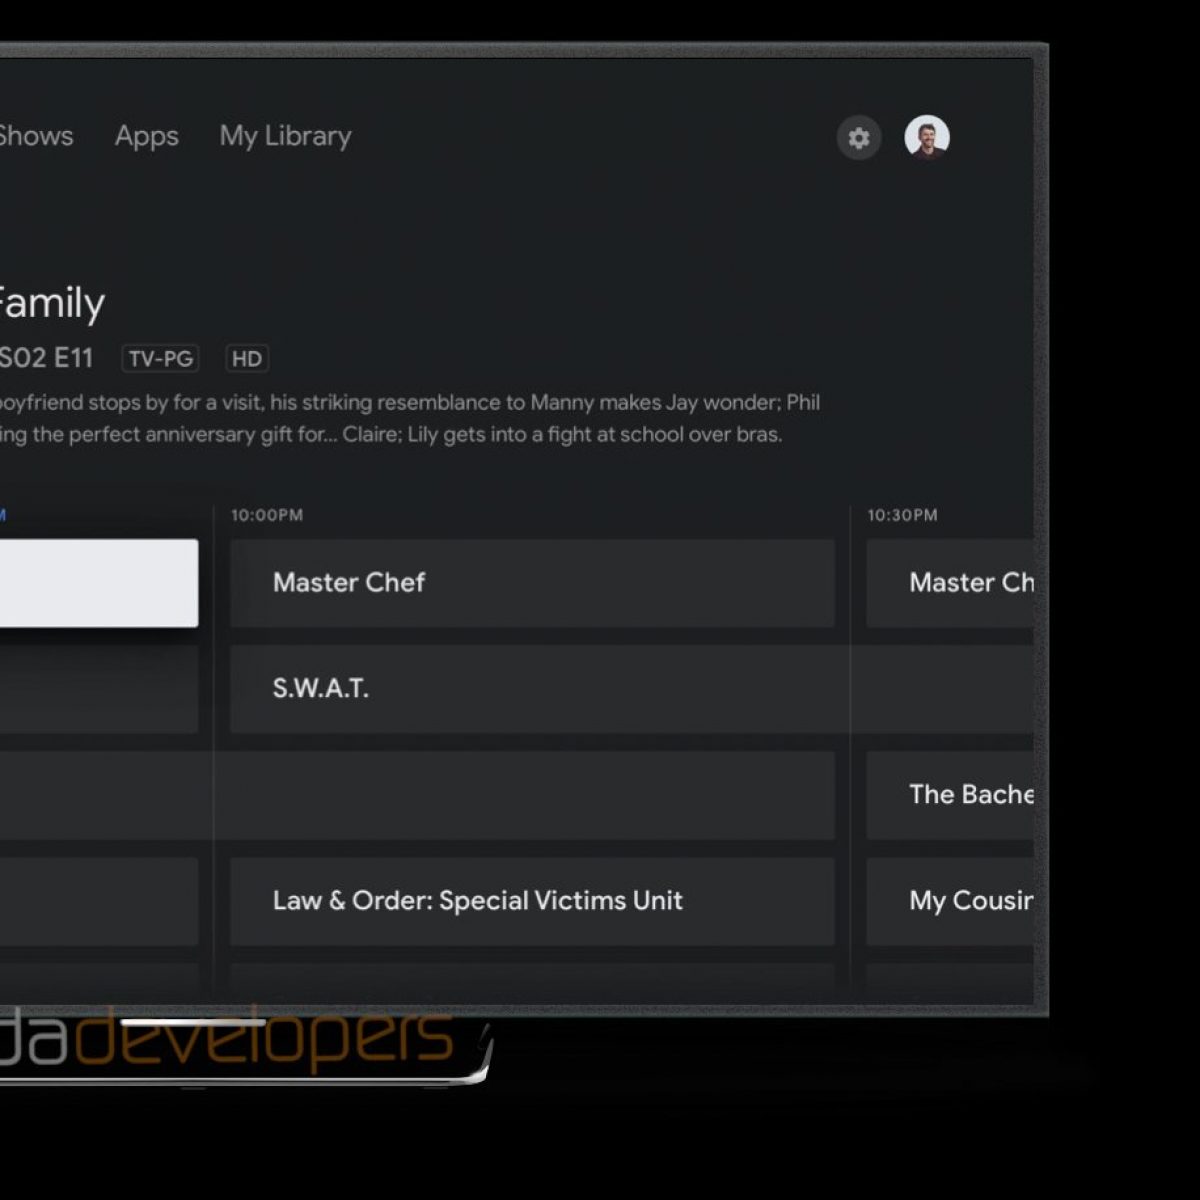Select Master Chef at 10:00PM
The height and width of the screenshot is (1200, 1200).
pos(532,583)
